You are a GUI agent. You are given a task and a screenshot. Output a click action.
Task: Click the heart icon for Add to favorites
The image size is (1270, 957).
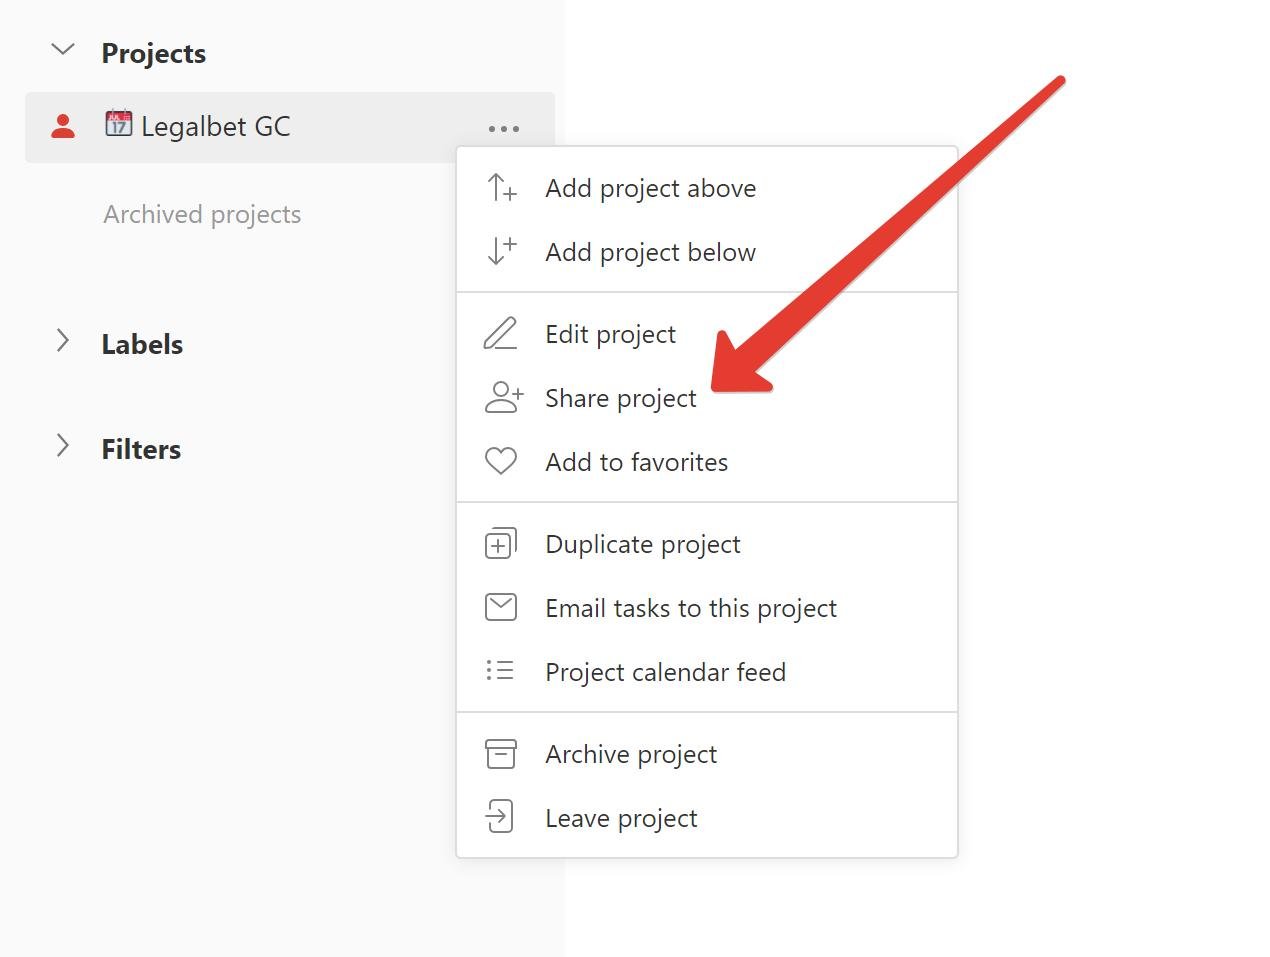501,461
